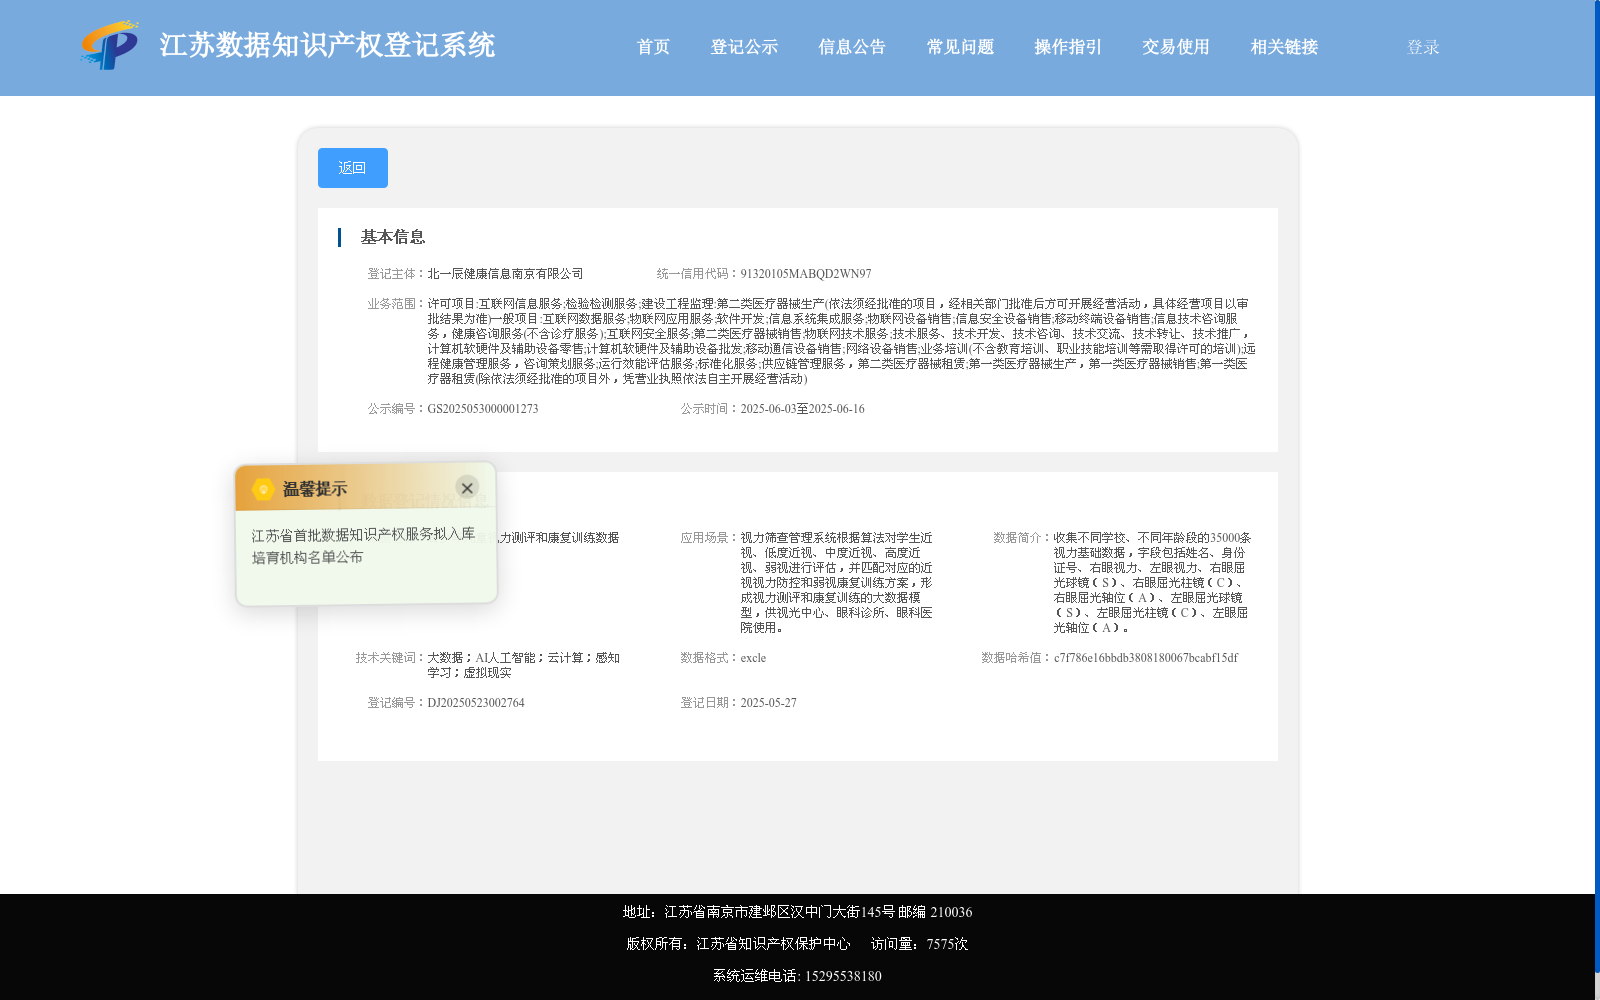Select 数据格式 value excle
Image resolution: width=1600 pixels, height=1000 pixels.
click(x=753, y=657)
